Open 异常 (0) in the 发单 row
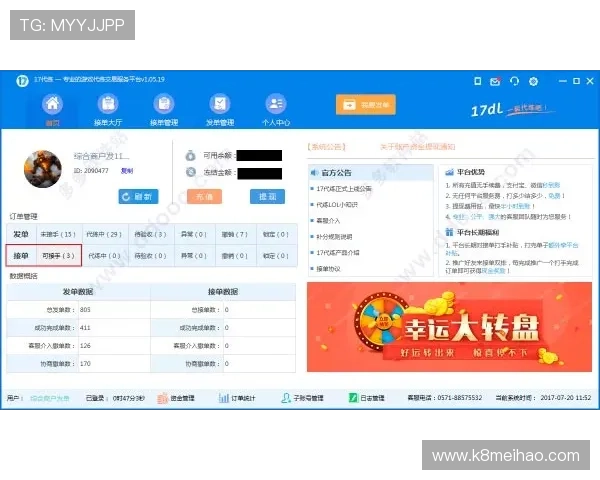The image size is (600, 480). point(194,234)
